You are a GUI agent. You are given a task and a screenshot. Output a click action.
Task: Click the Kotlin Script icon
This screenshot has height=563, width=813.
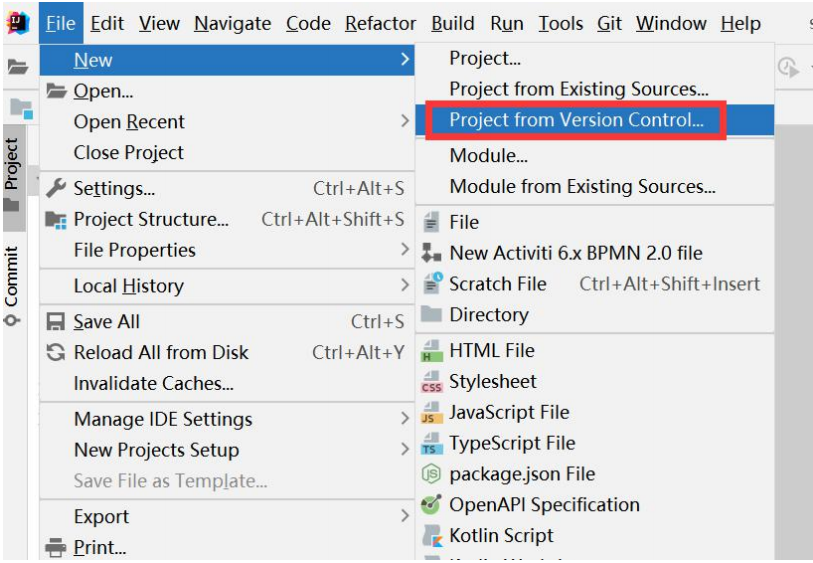[x=432, y=536]
